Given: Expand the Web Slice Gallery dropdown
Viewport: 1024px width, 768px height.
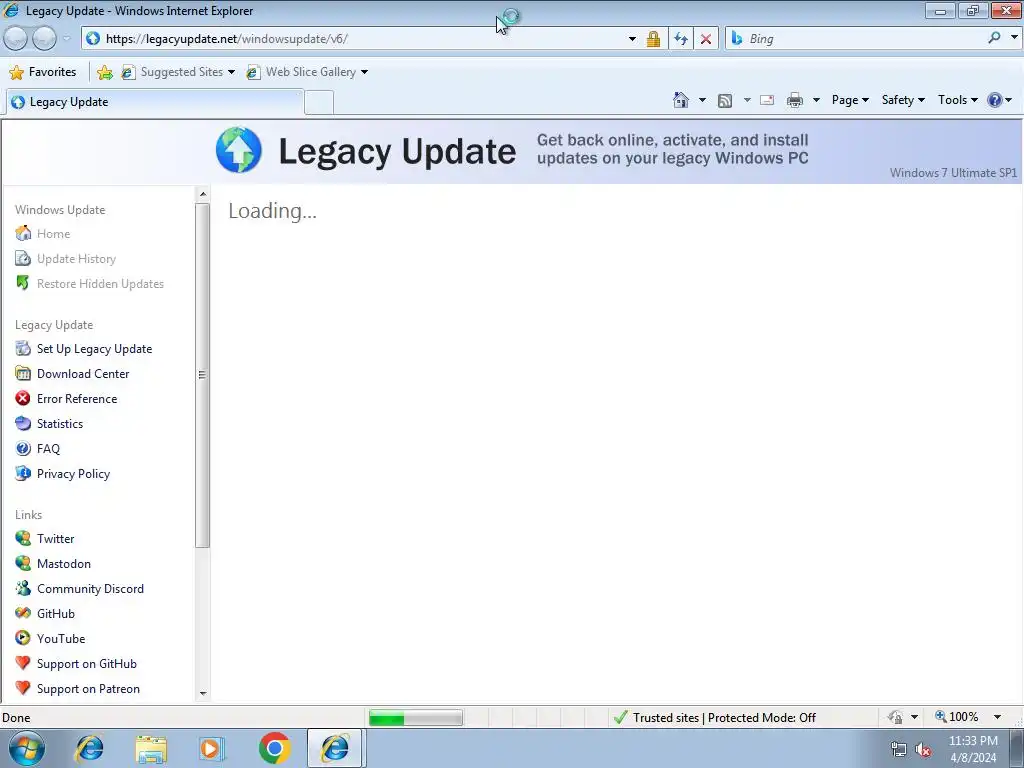Looking at the screenshot, I should [364, 72].
